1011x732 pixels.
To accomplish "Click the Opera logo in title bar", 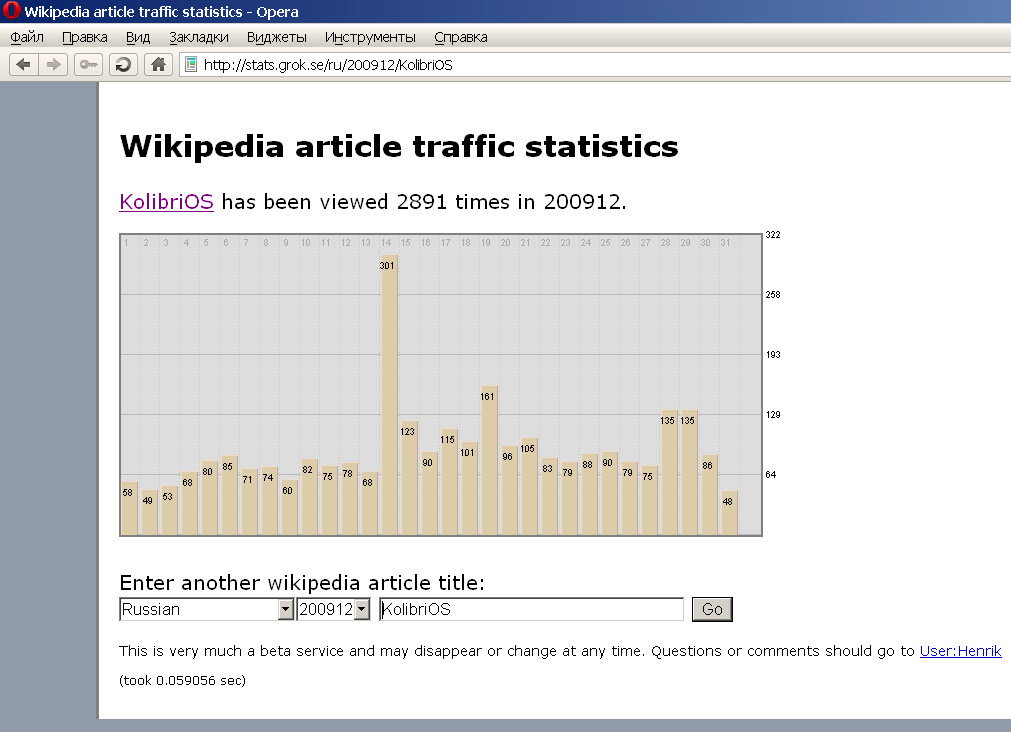I will [11, 12].
